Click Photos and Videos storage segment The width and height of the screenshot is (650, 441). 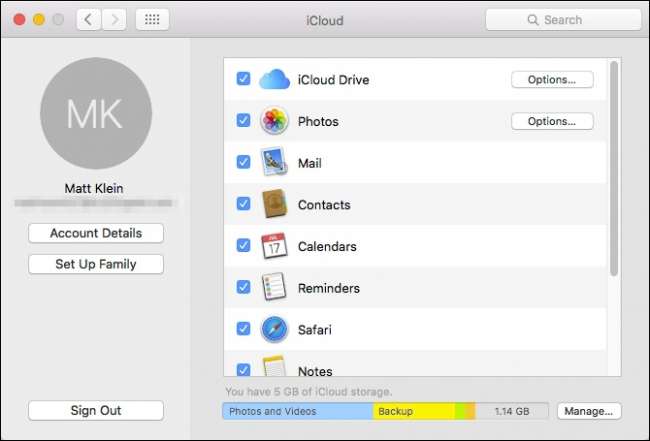pos(298,411)
